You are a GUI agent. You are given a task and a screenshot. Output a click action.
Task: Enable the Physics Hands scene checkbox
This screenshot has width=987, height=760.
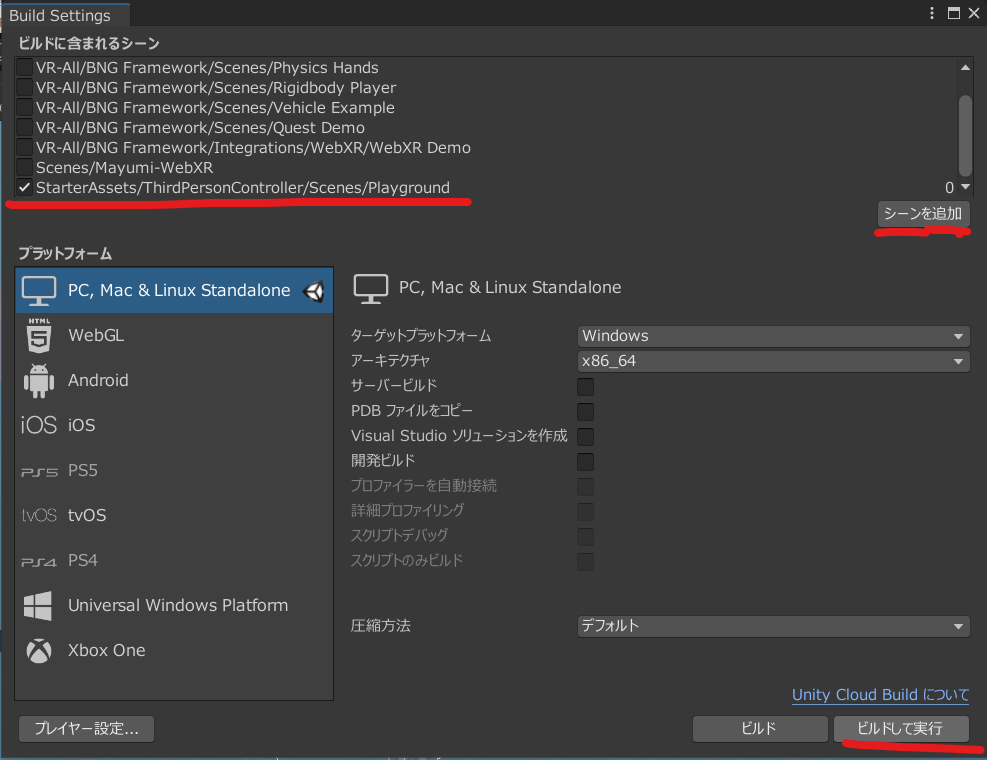pyautogui.click(x=25, y=67)
